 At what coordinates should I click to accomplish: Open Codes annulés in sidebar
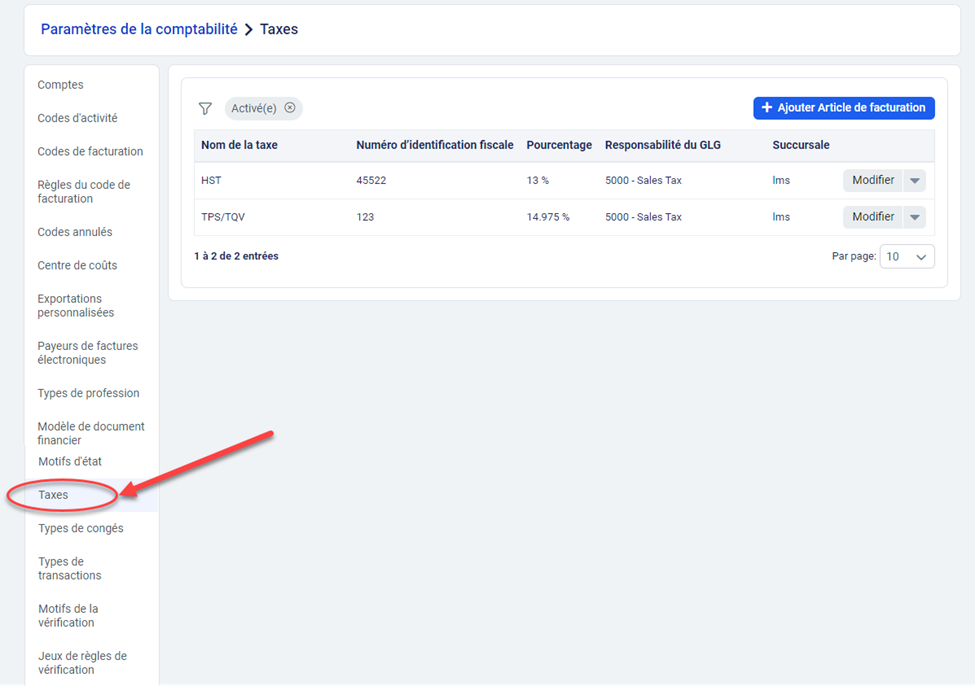tap(75, 232)
